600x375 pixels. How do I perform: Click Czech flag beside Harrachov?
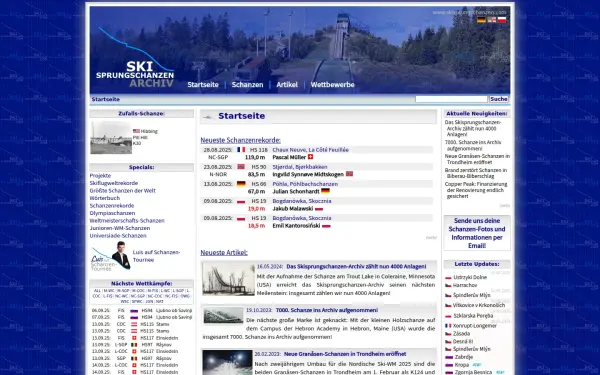448,285
